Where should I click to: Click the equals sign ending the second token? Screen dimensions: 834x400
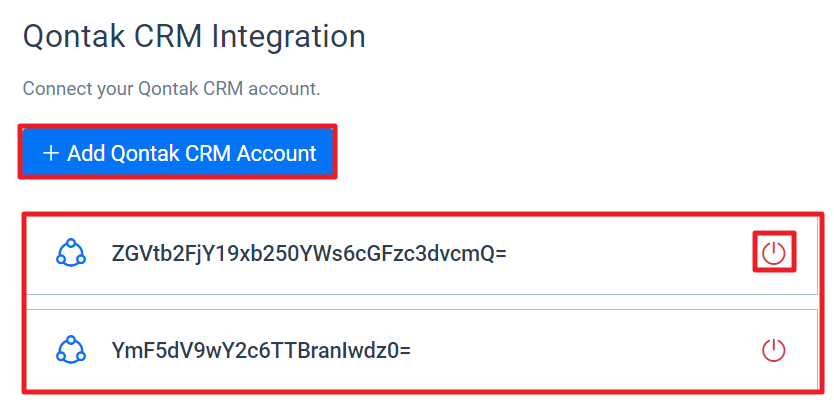(x=404, y=352)
